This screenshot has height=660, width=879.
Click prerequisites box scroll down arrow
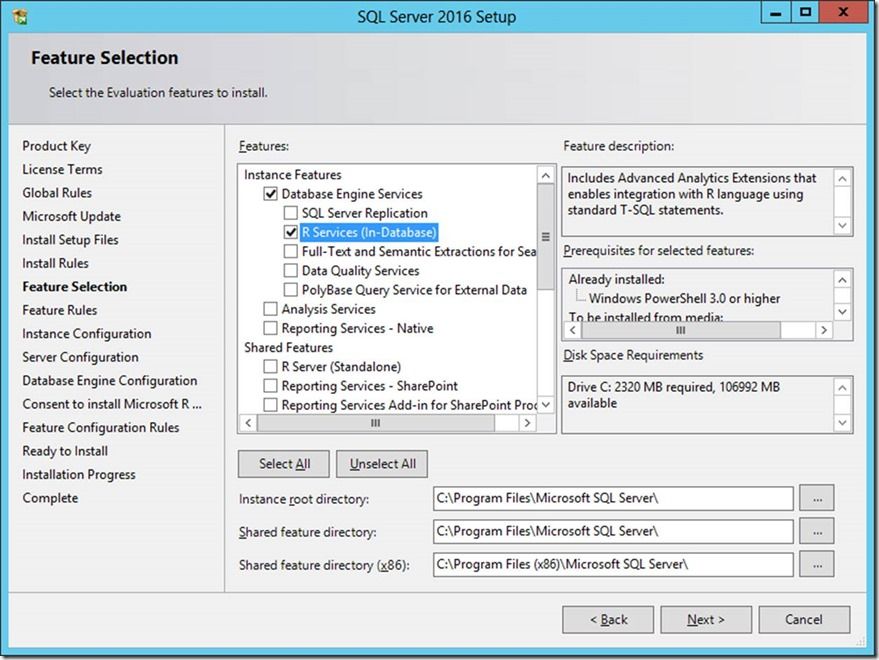coord(842,311)
